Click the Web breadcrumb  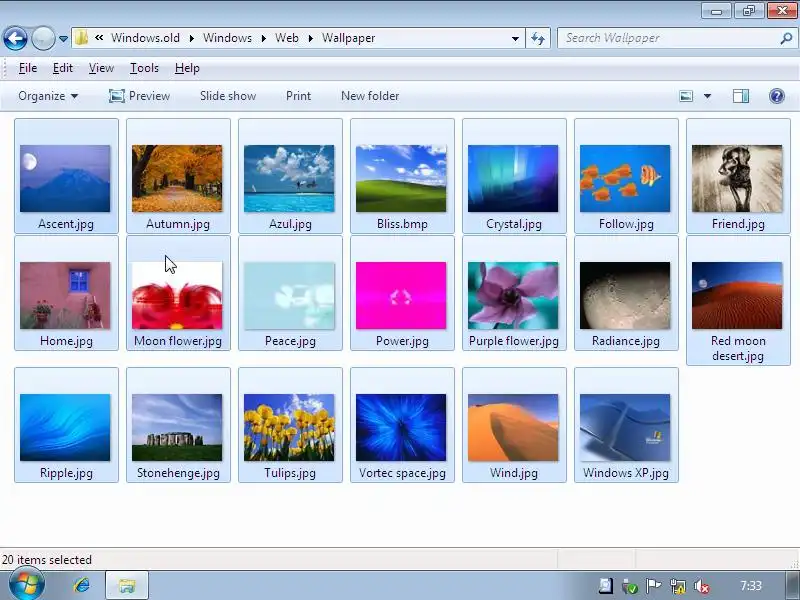287,38
